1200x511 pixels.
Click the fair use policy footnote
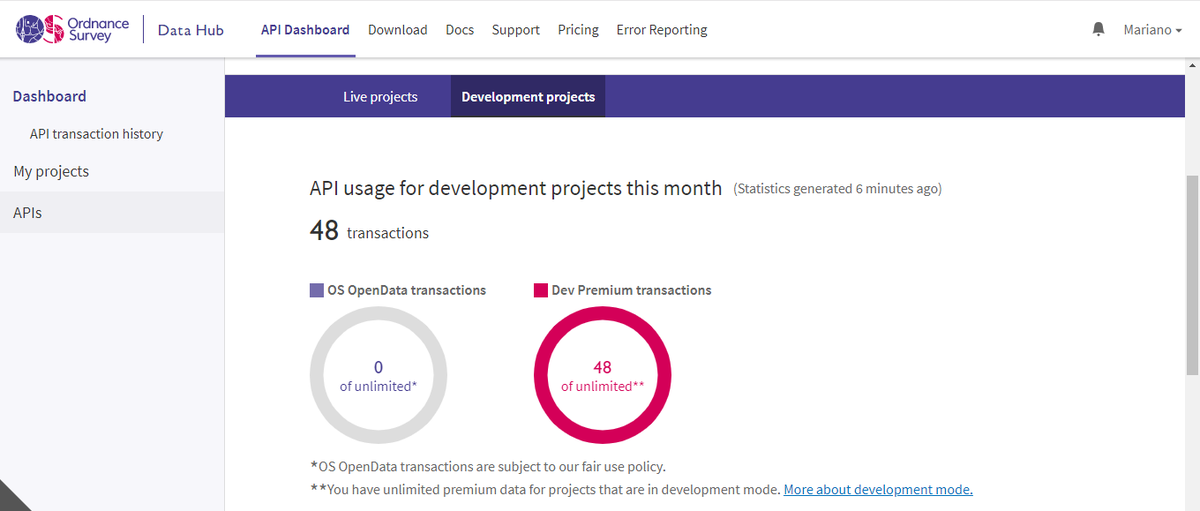pos(487,466)
